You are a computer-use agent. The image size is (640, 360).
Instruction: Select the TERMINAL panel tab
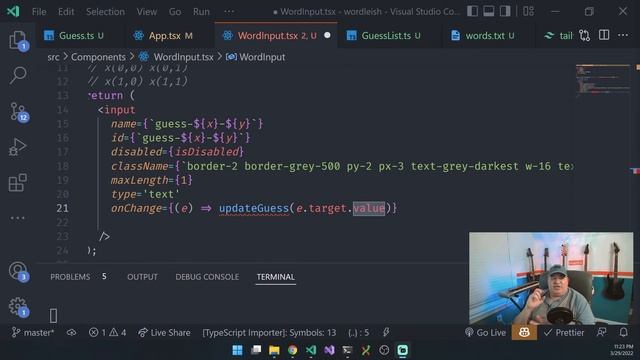click(276, 277)
